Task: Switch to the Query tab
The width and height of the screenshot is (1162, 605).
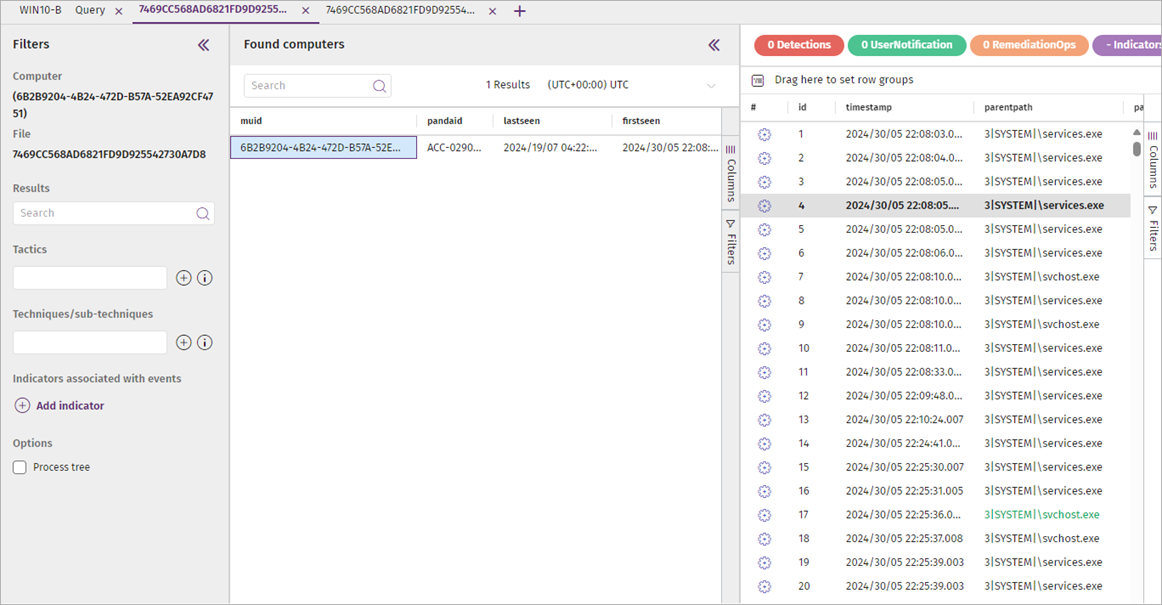Action: click(x=90, y=11)
